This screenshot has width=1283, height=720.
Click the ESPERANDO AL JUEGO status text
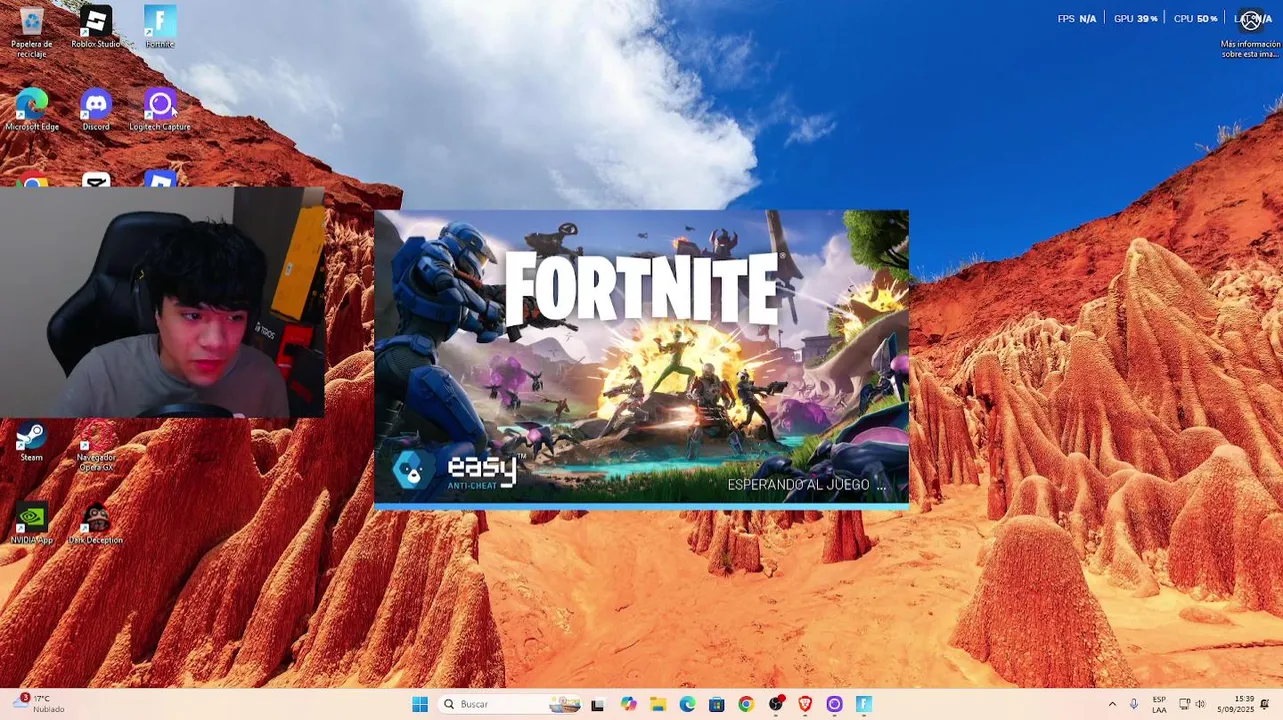[806, 485]
